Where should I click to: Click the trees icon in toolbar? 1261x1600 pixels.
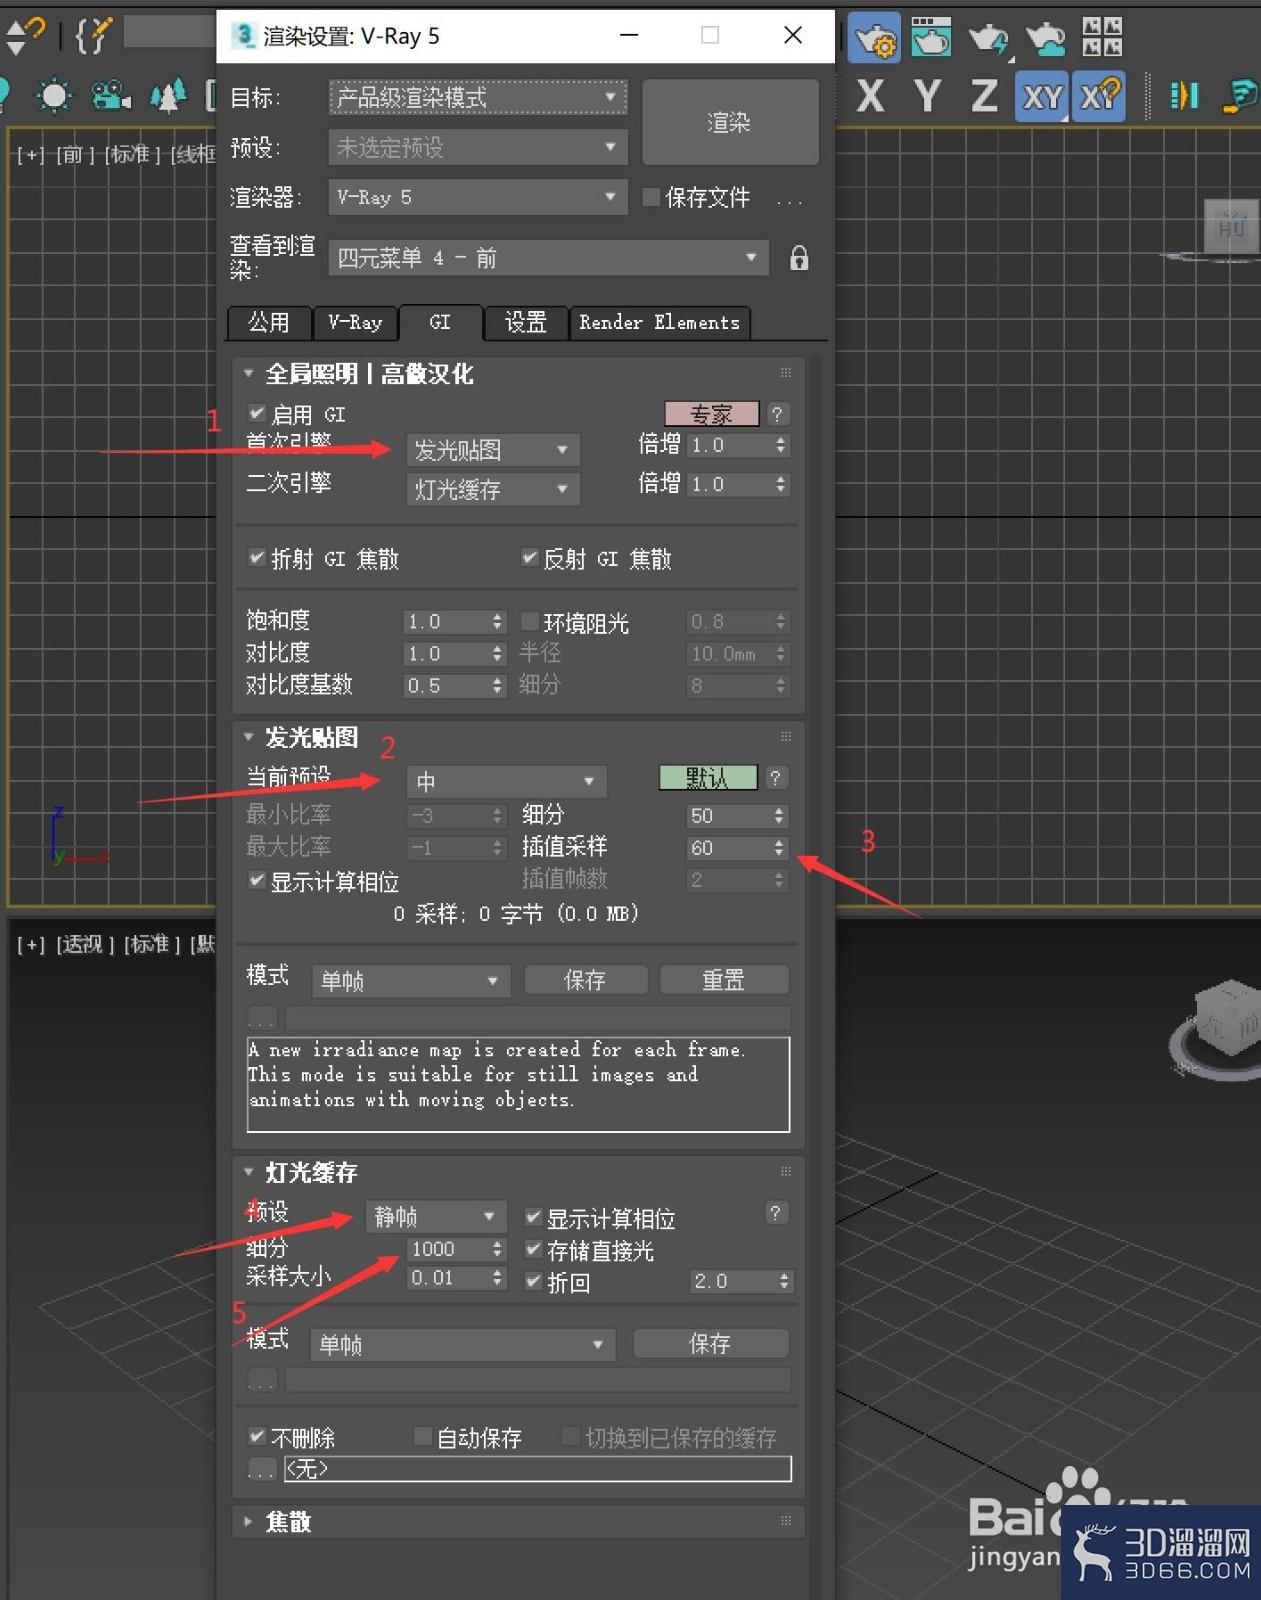[x=168, y=96]
